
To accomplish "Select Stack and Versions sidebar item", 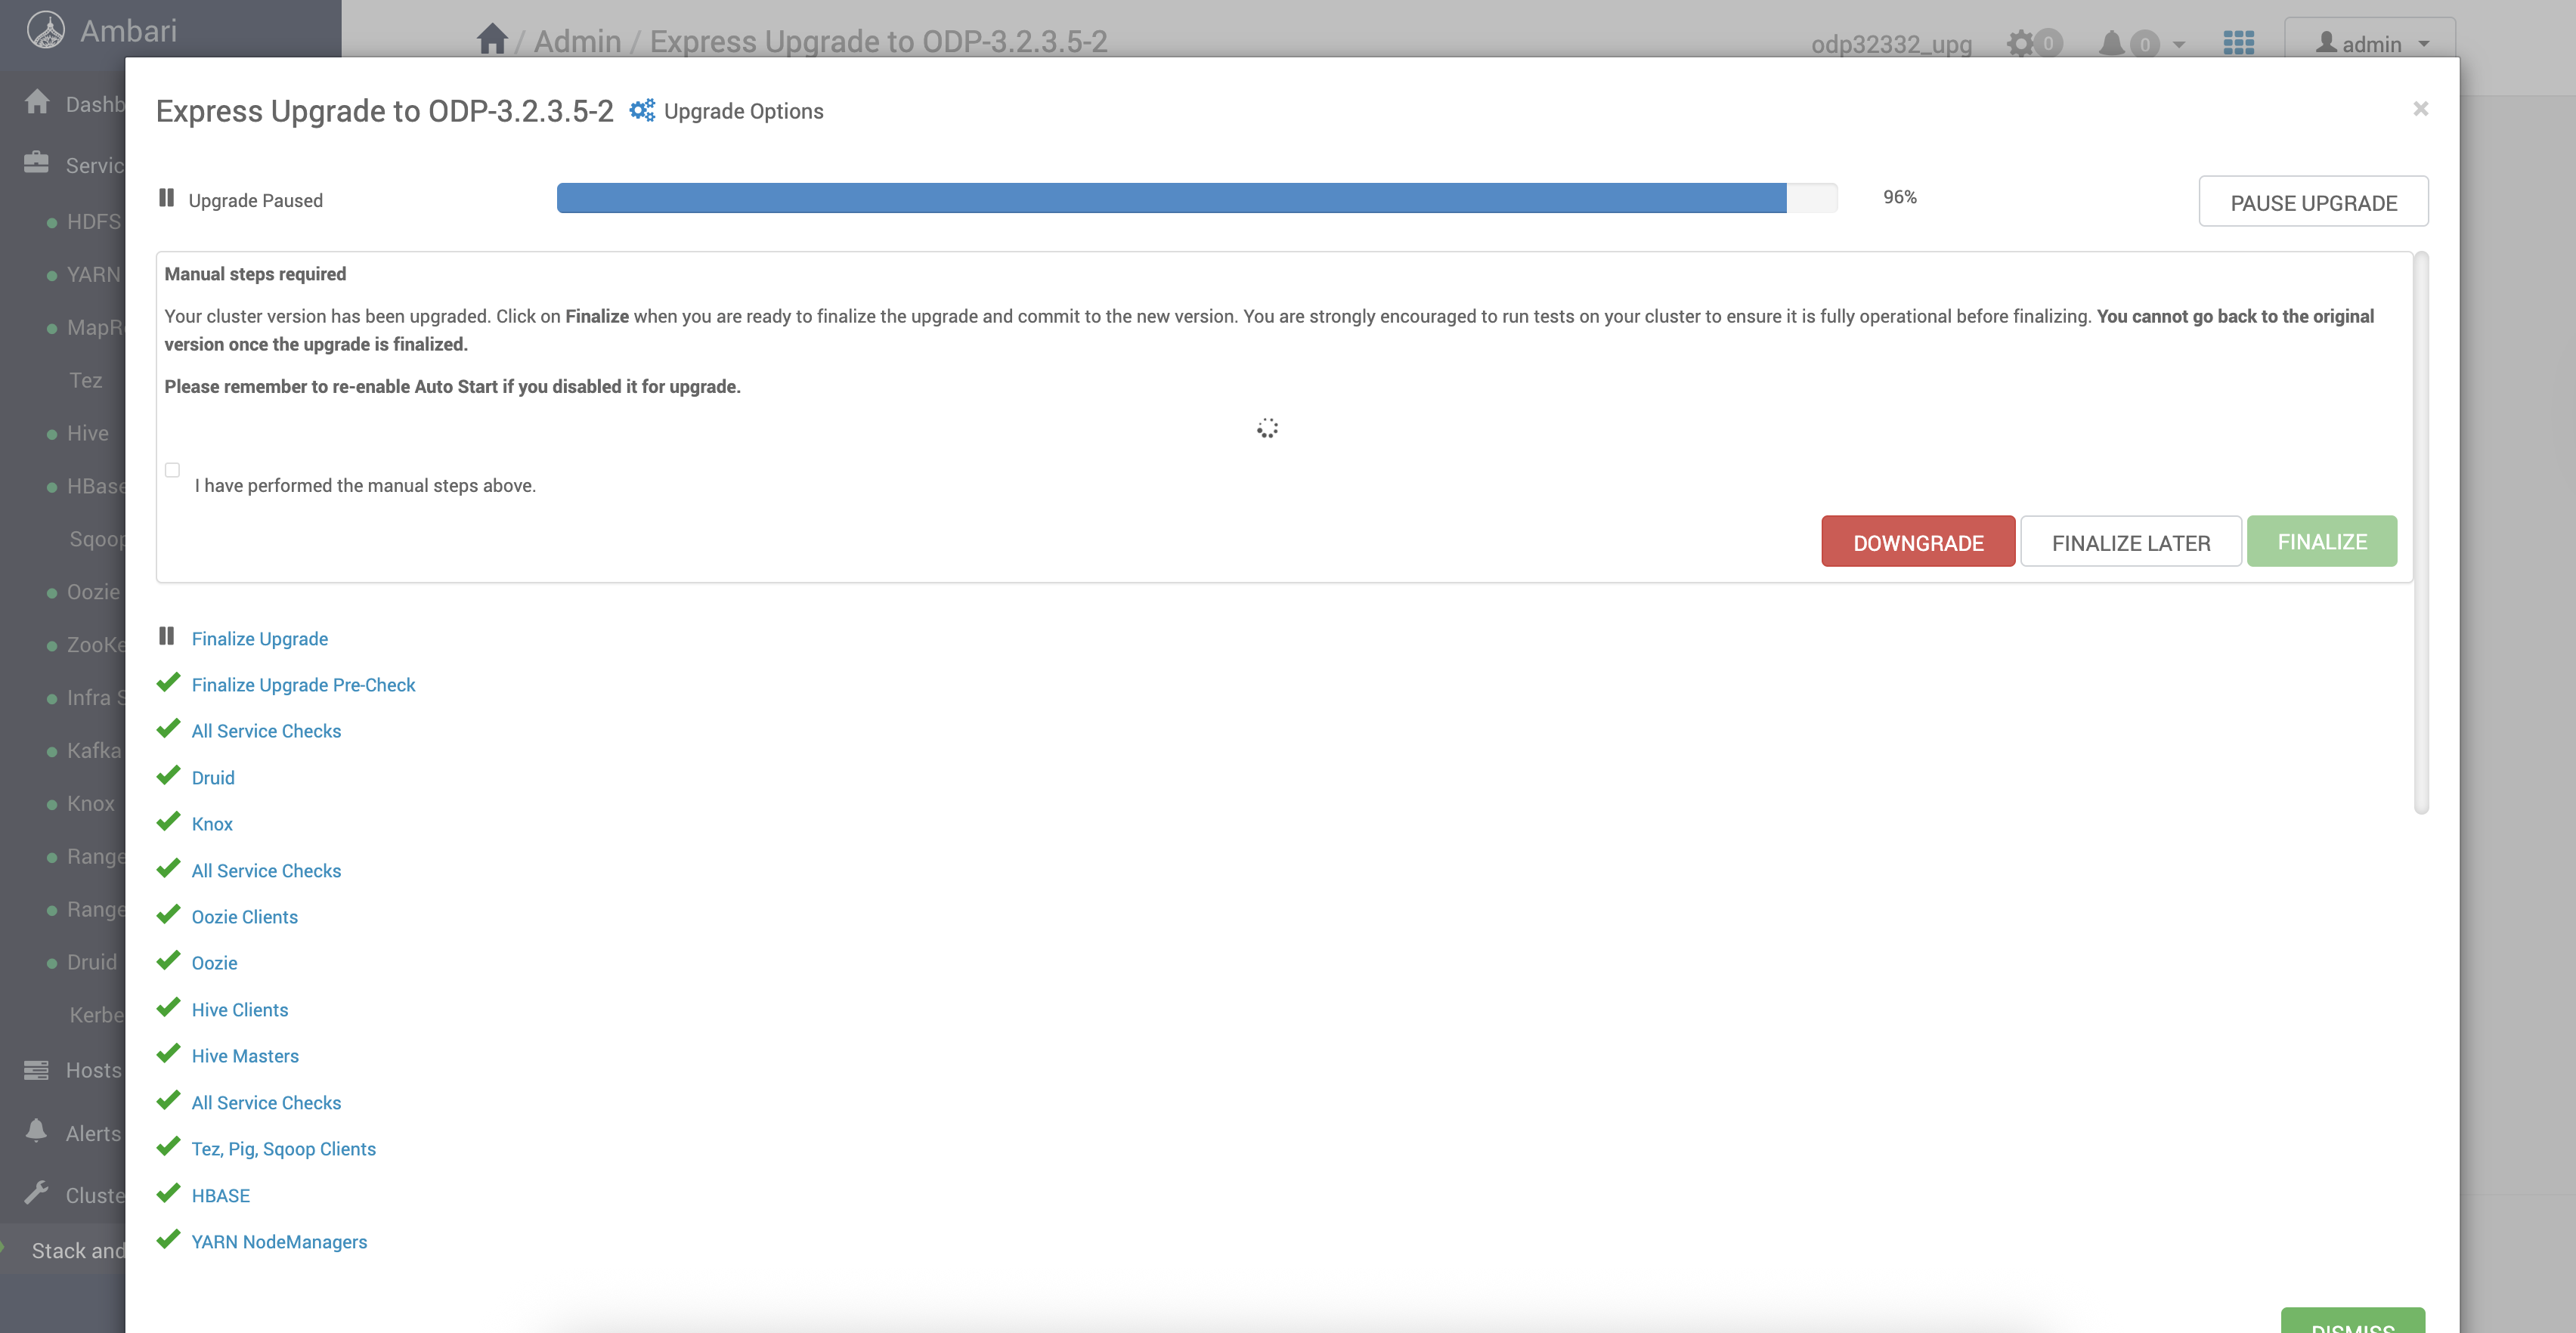I will [78, 1250].
